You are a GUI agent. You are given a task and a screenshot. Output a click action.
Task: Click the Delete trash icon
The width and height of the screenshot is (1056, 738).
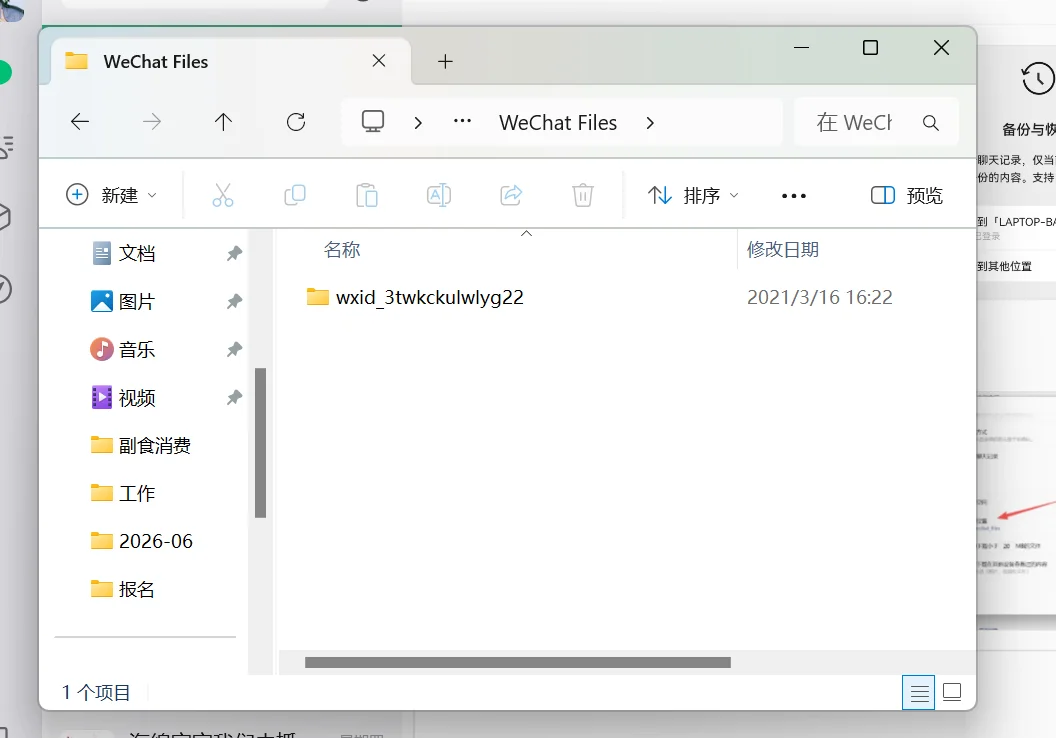tap(583, 195)
